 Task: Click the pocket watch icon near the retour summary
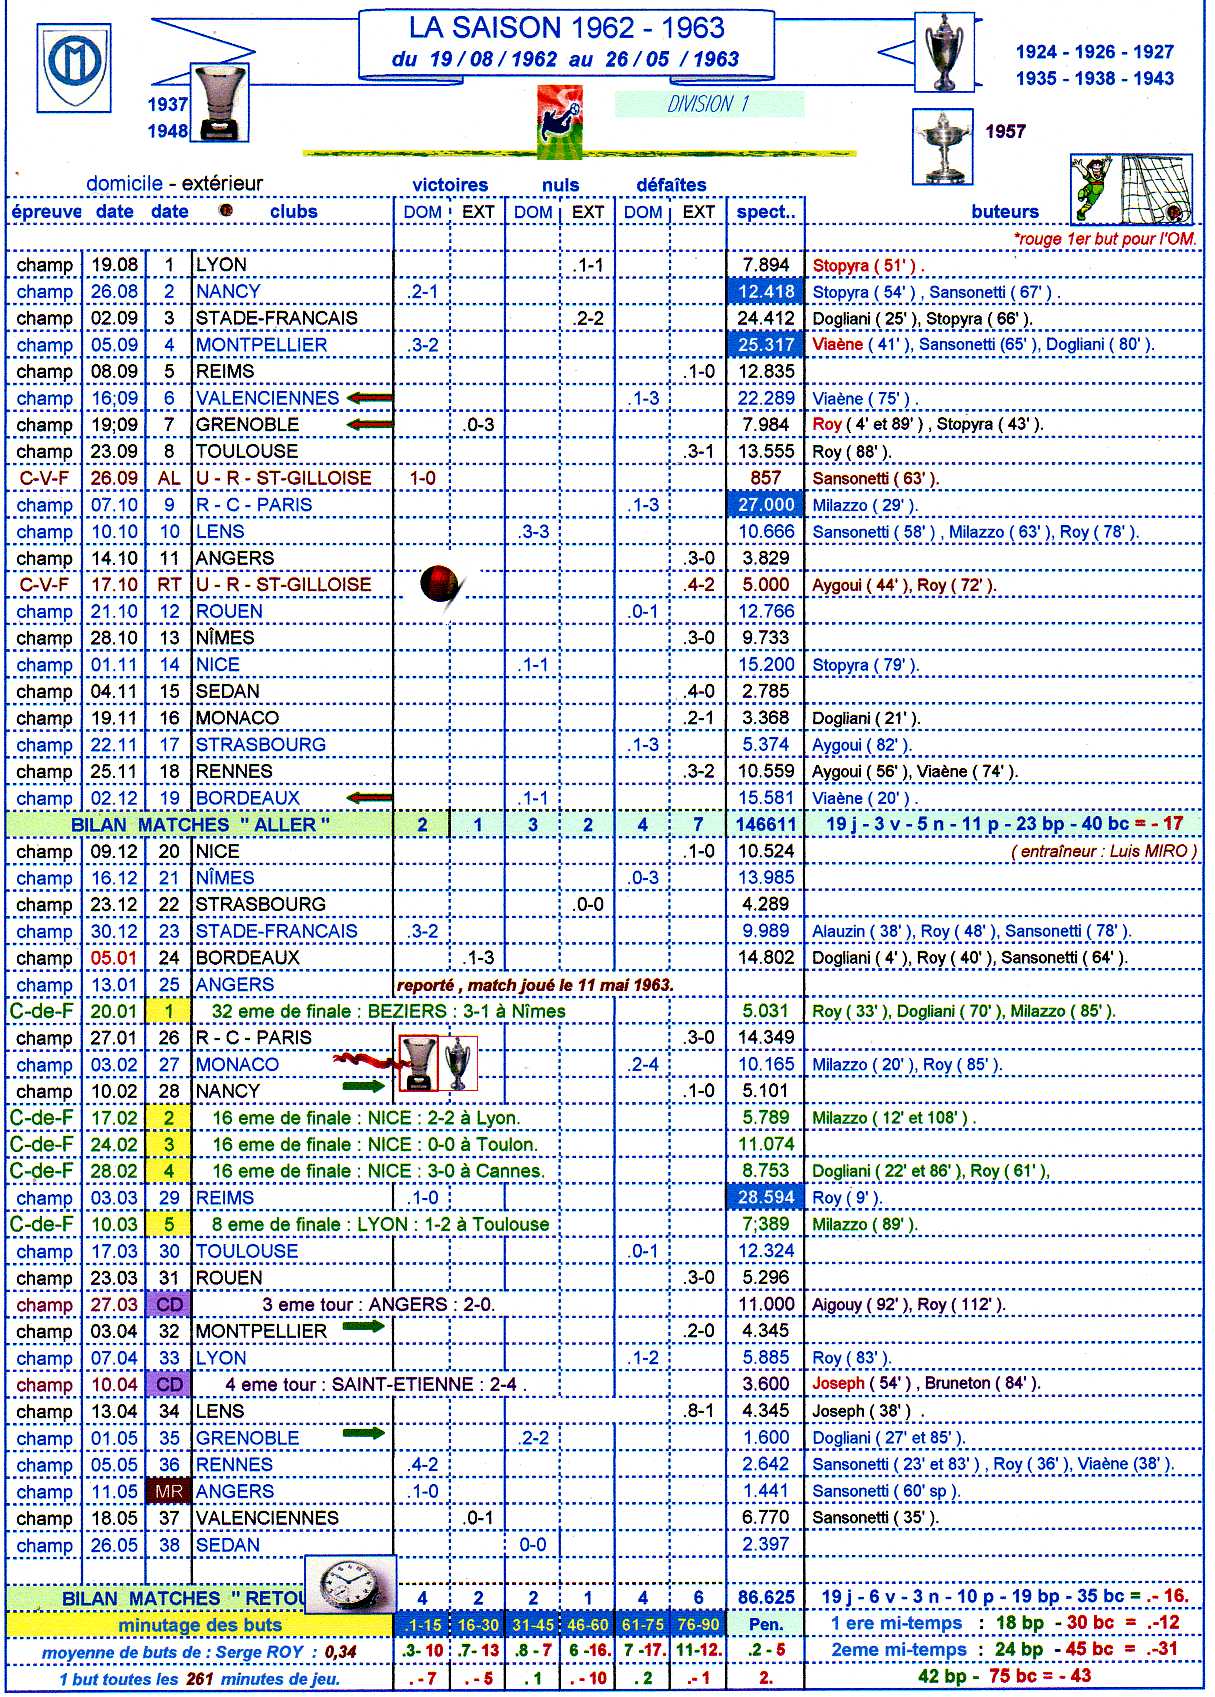coord(350,1584)
